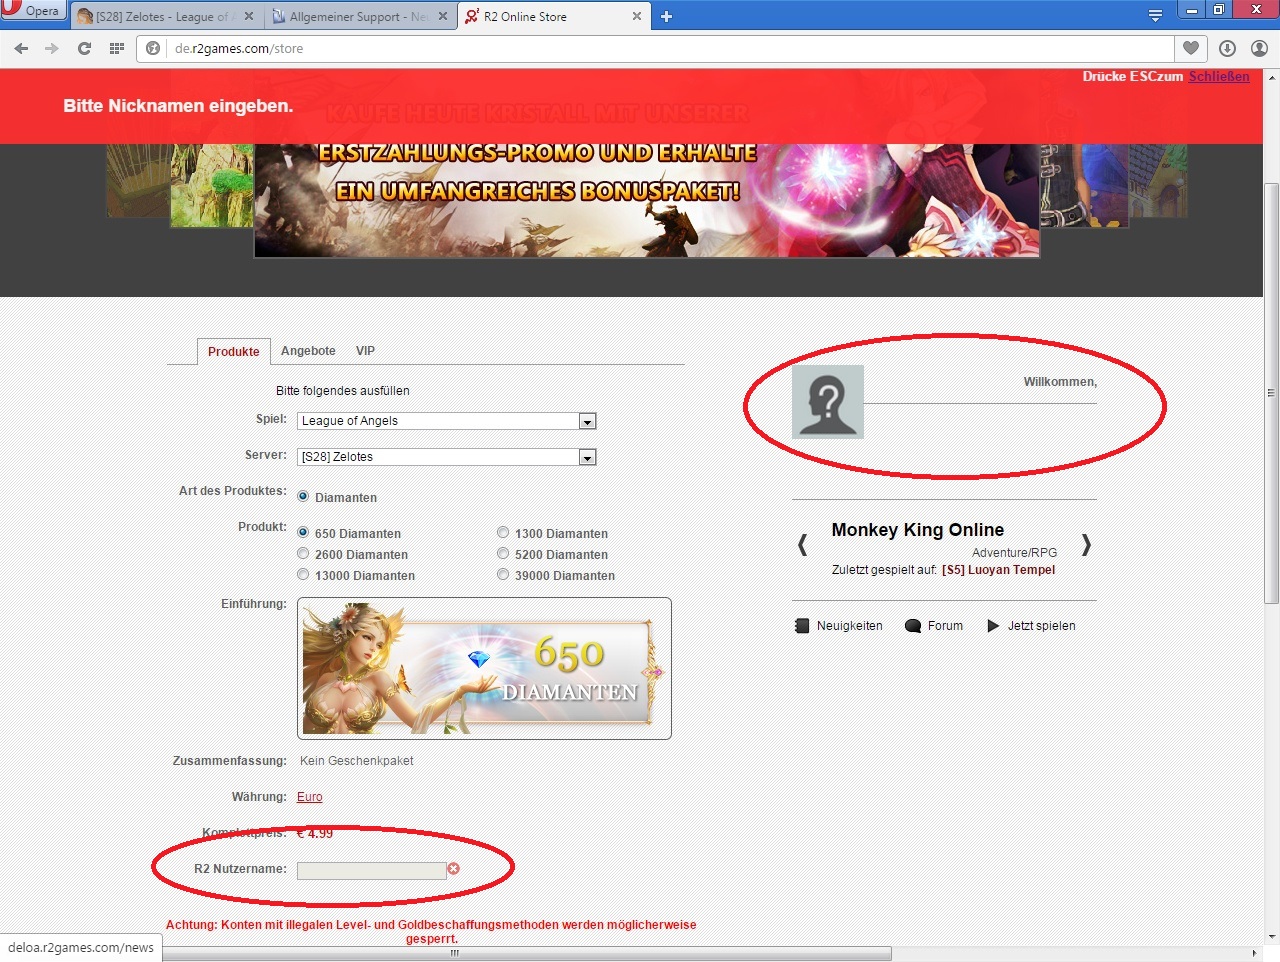Viewport: 1280px width, 962px height.
Task: Click the Forum speech bubble icon
Action: (912, 626)
